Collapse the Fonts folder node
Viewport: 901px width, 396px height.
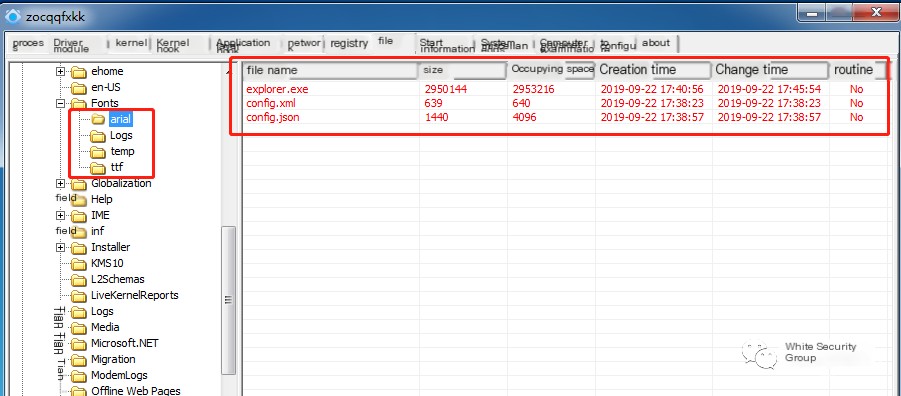point(60,103)
